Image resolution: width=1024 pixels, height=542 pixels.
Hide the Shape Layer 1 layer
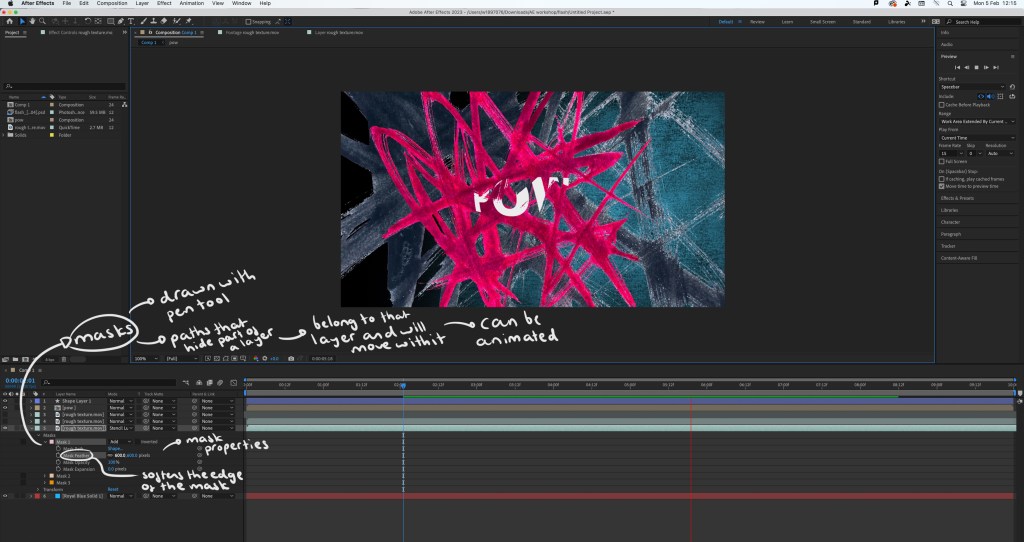pyautogui.click(x=6, y=400)
